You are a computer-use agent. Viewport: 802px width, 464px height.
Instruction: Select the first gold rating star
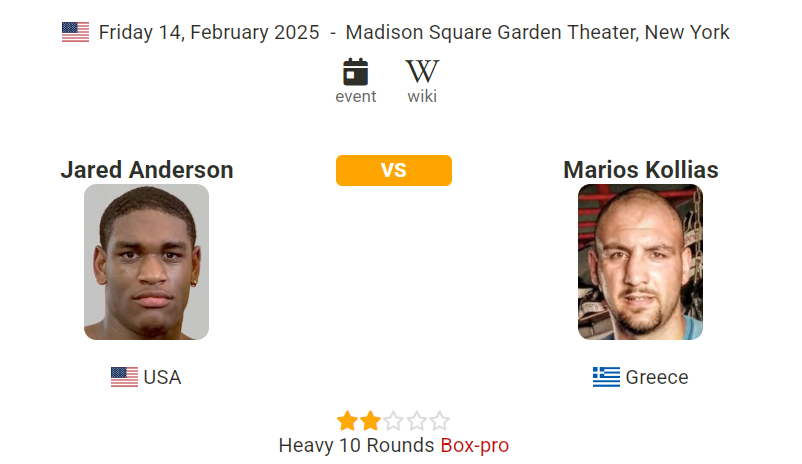point(347,421)
